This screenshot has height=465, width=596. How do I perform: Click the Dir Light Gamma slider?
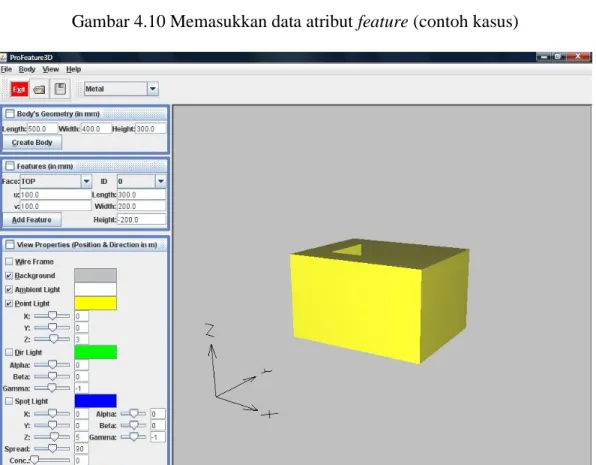52,388
